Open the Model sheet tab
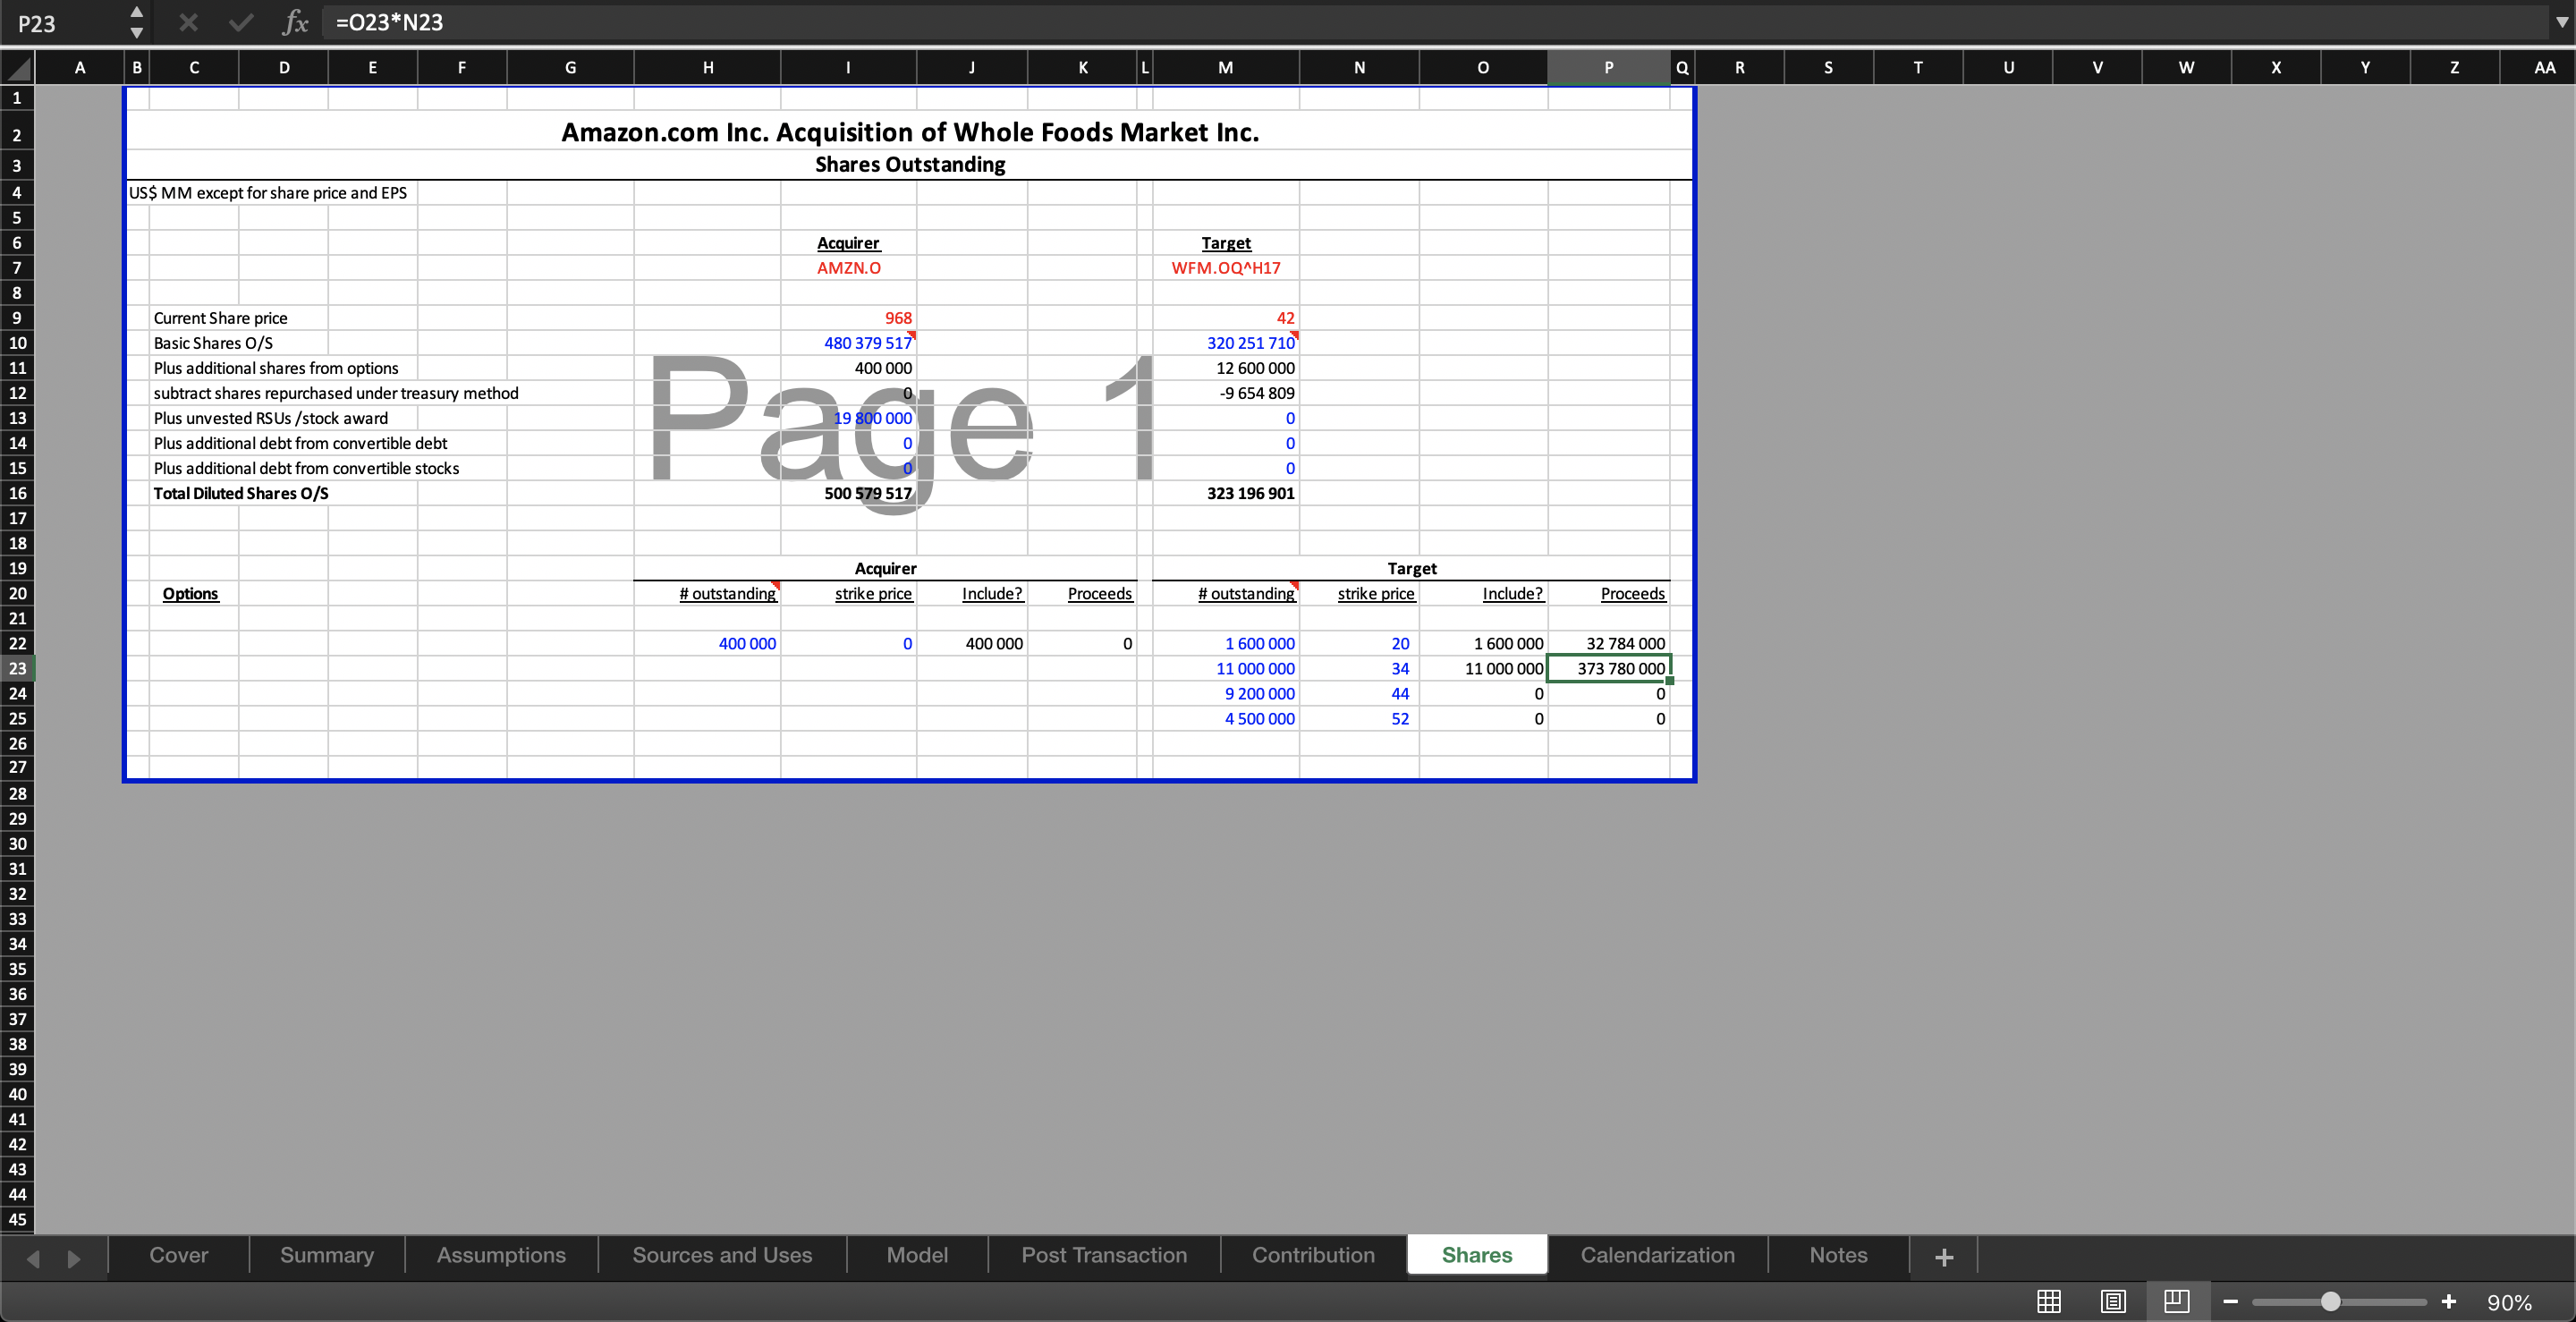Image resolution: width=2576 pixels, height=1322 pixels. click(x=917, y=1255)
